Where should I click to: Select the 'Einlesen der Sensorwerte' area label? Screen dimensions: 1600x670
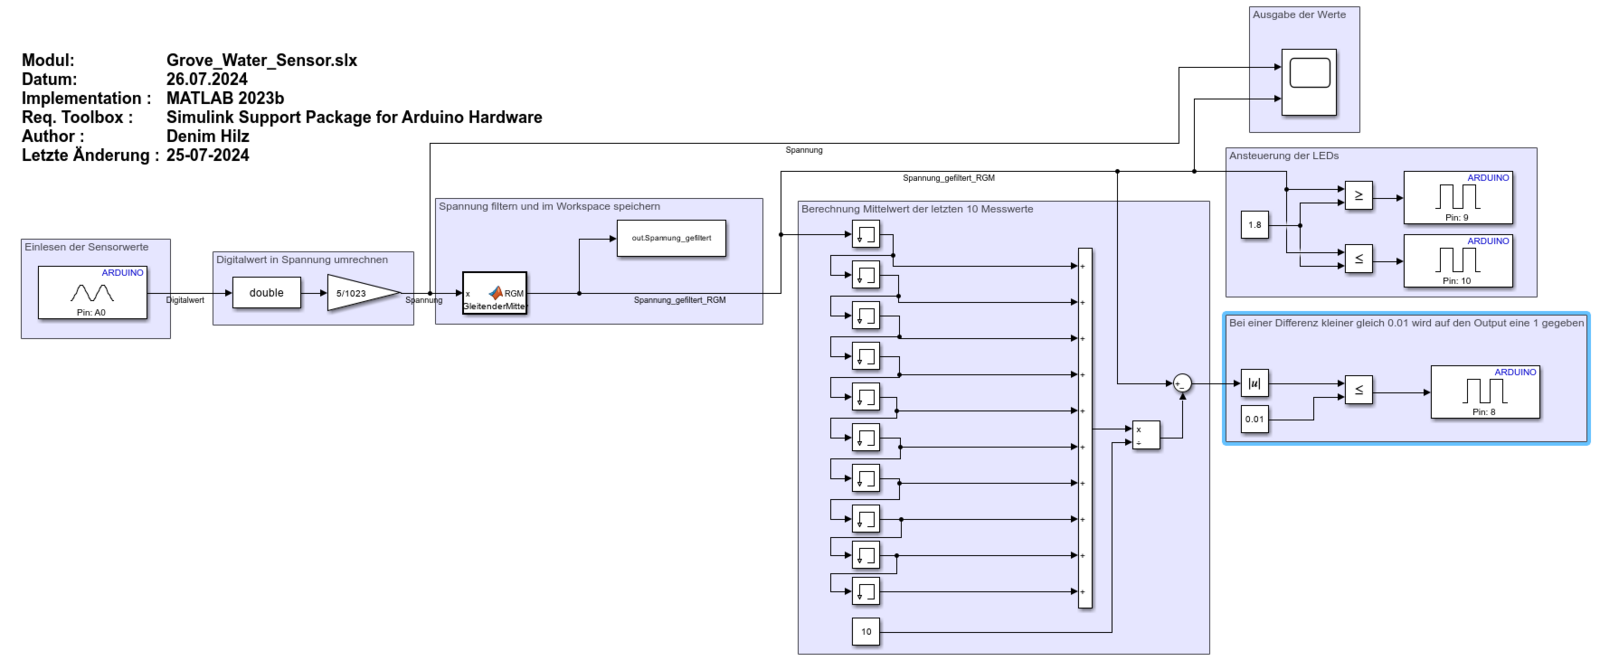86,247
